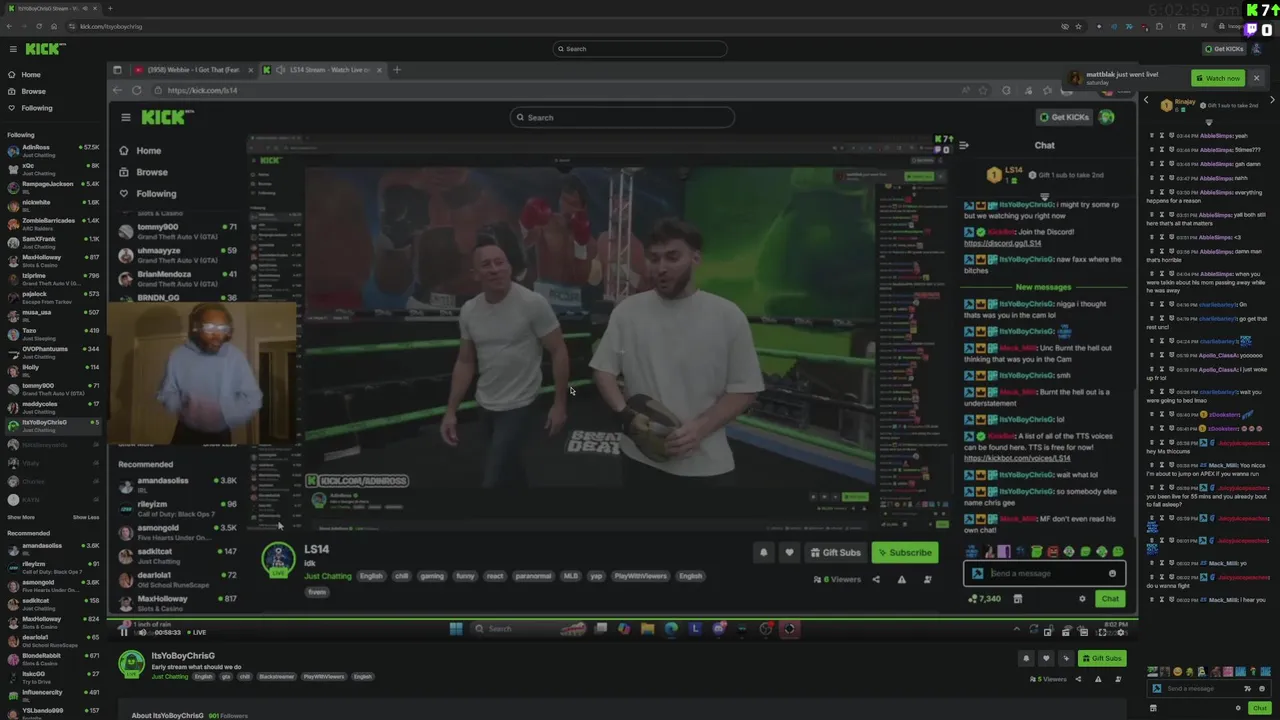Click the green Chat send button at bottom right

[1259, 708]
